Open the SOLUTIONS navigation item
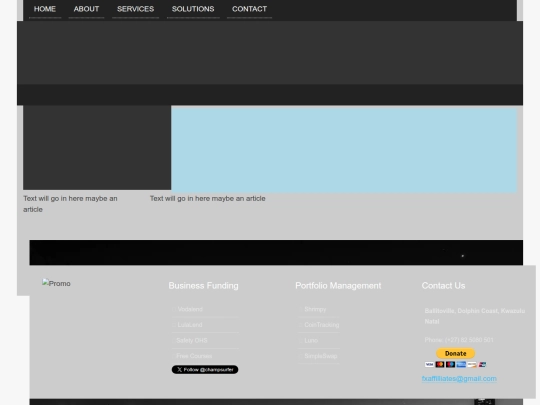This screenshot has width=540, height=405. 193,9
